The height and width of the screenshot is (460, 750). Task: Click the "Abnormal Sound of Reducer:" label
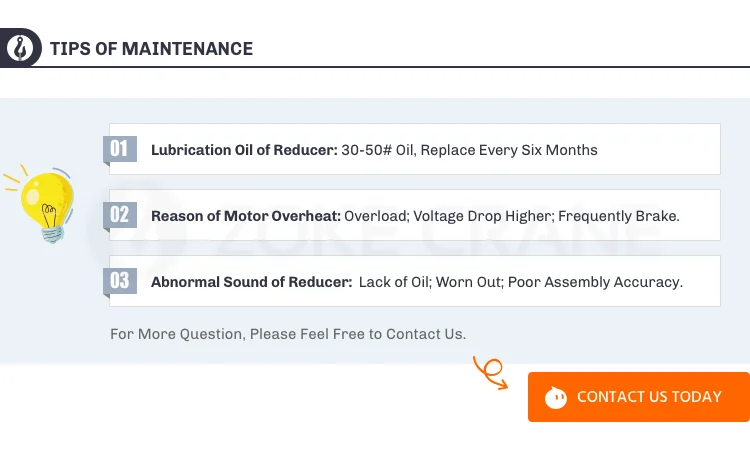click(x=250, y=282)
